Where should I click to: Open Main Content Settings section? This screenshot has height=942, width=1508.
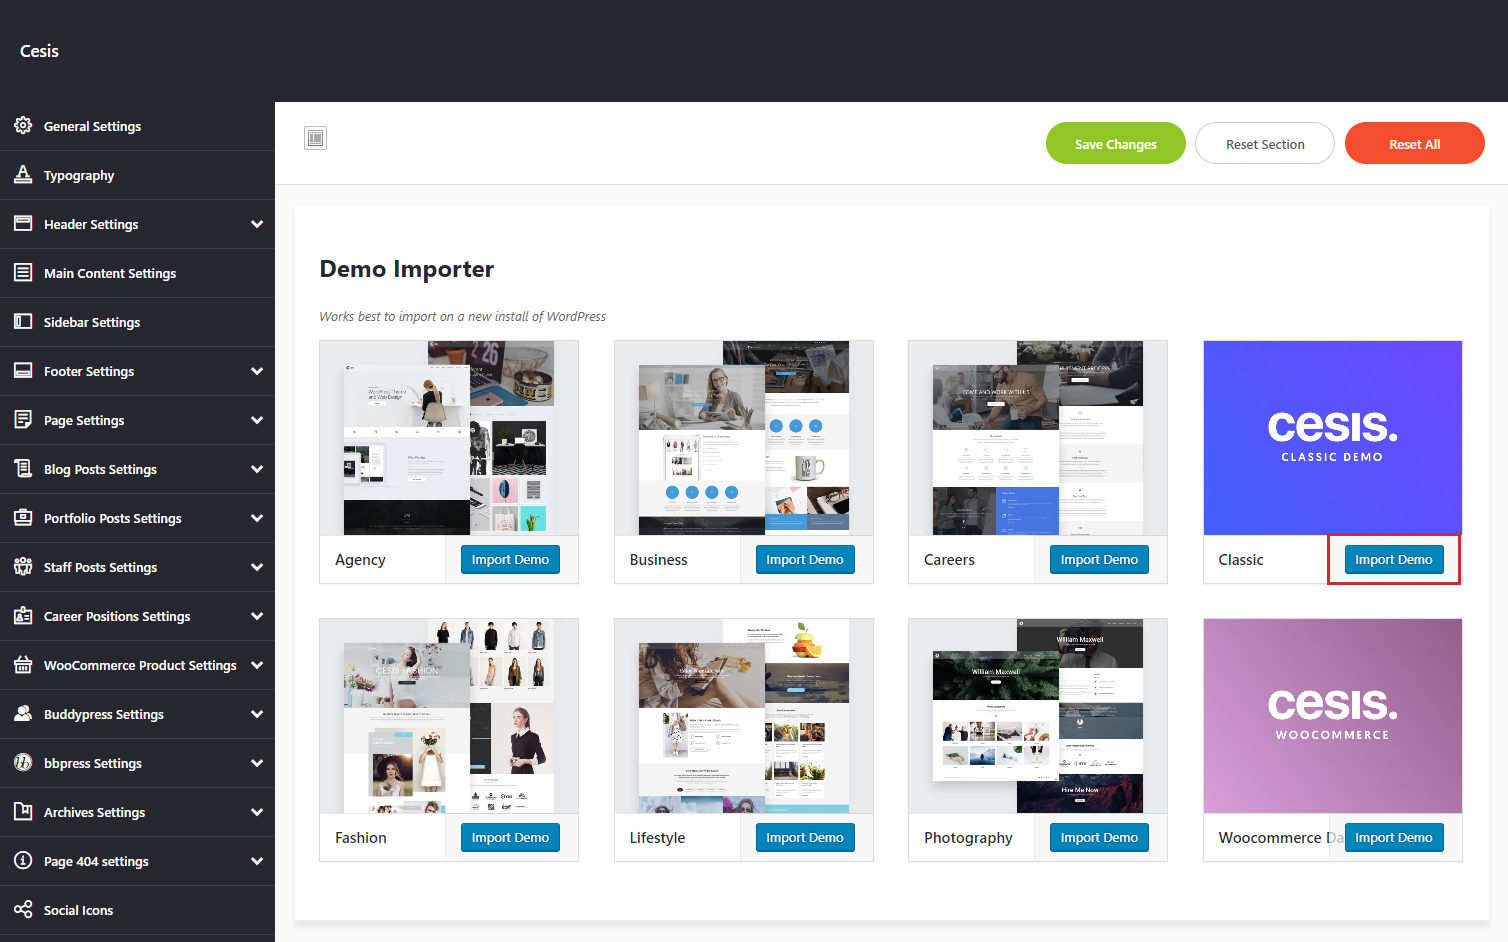[110, 273]
